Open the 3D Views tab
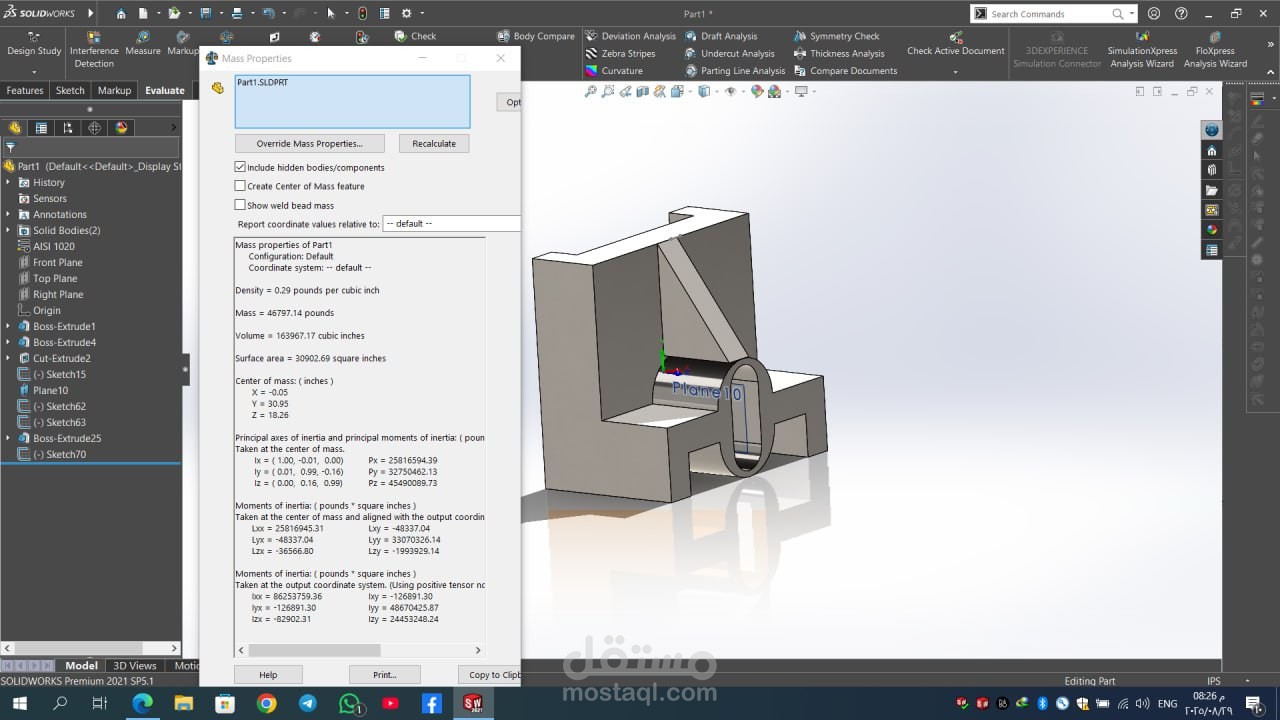1280x720 pixels. [134, 666]
